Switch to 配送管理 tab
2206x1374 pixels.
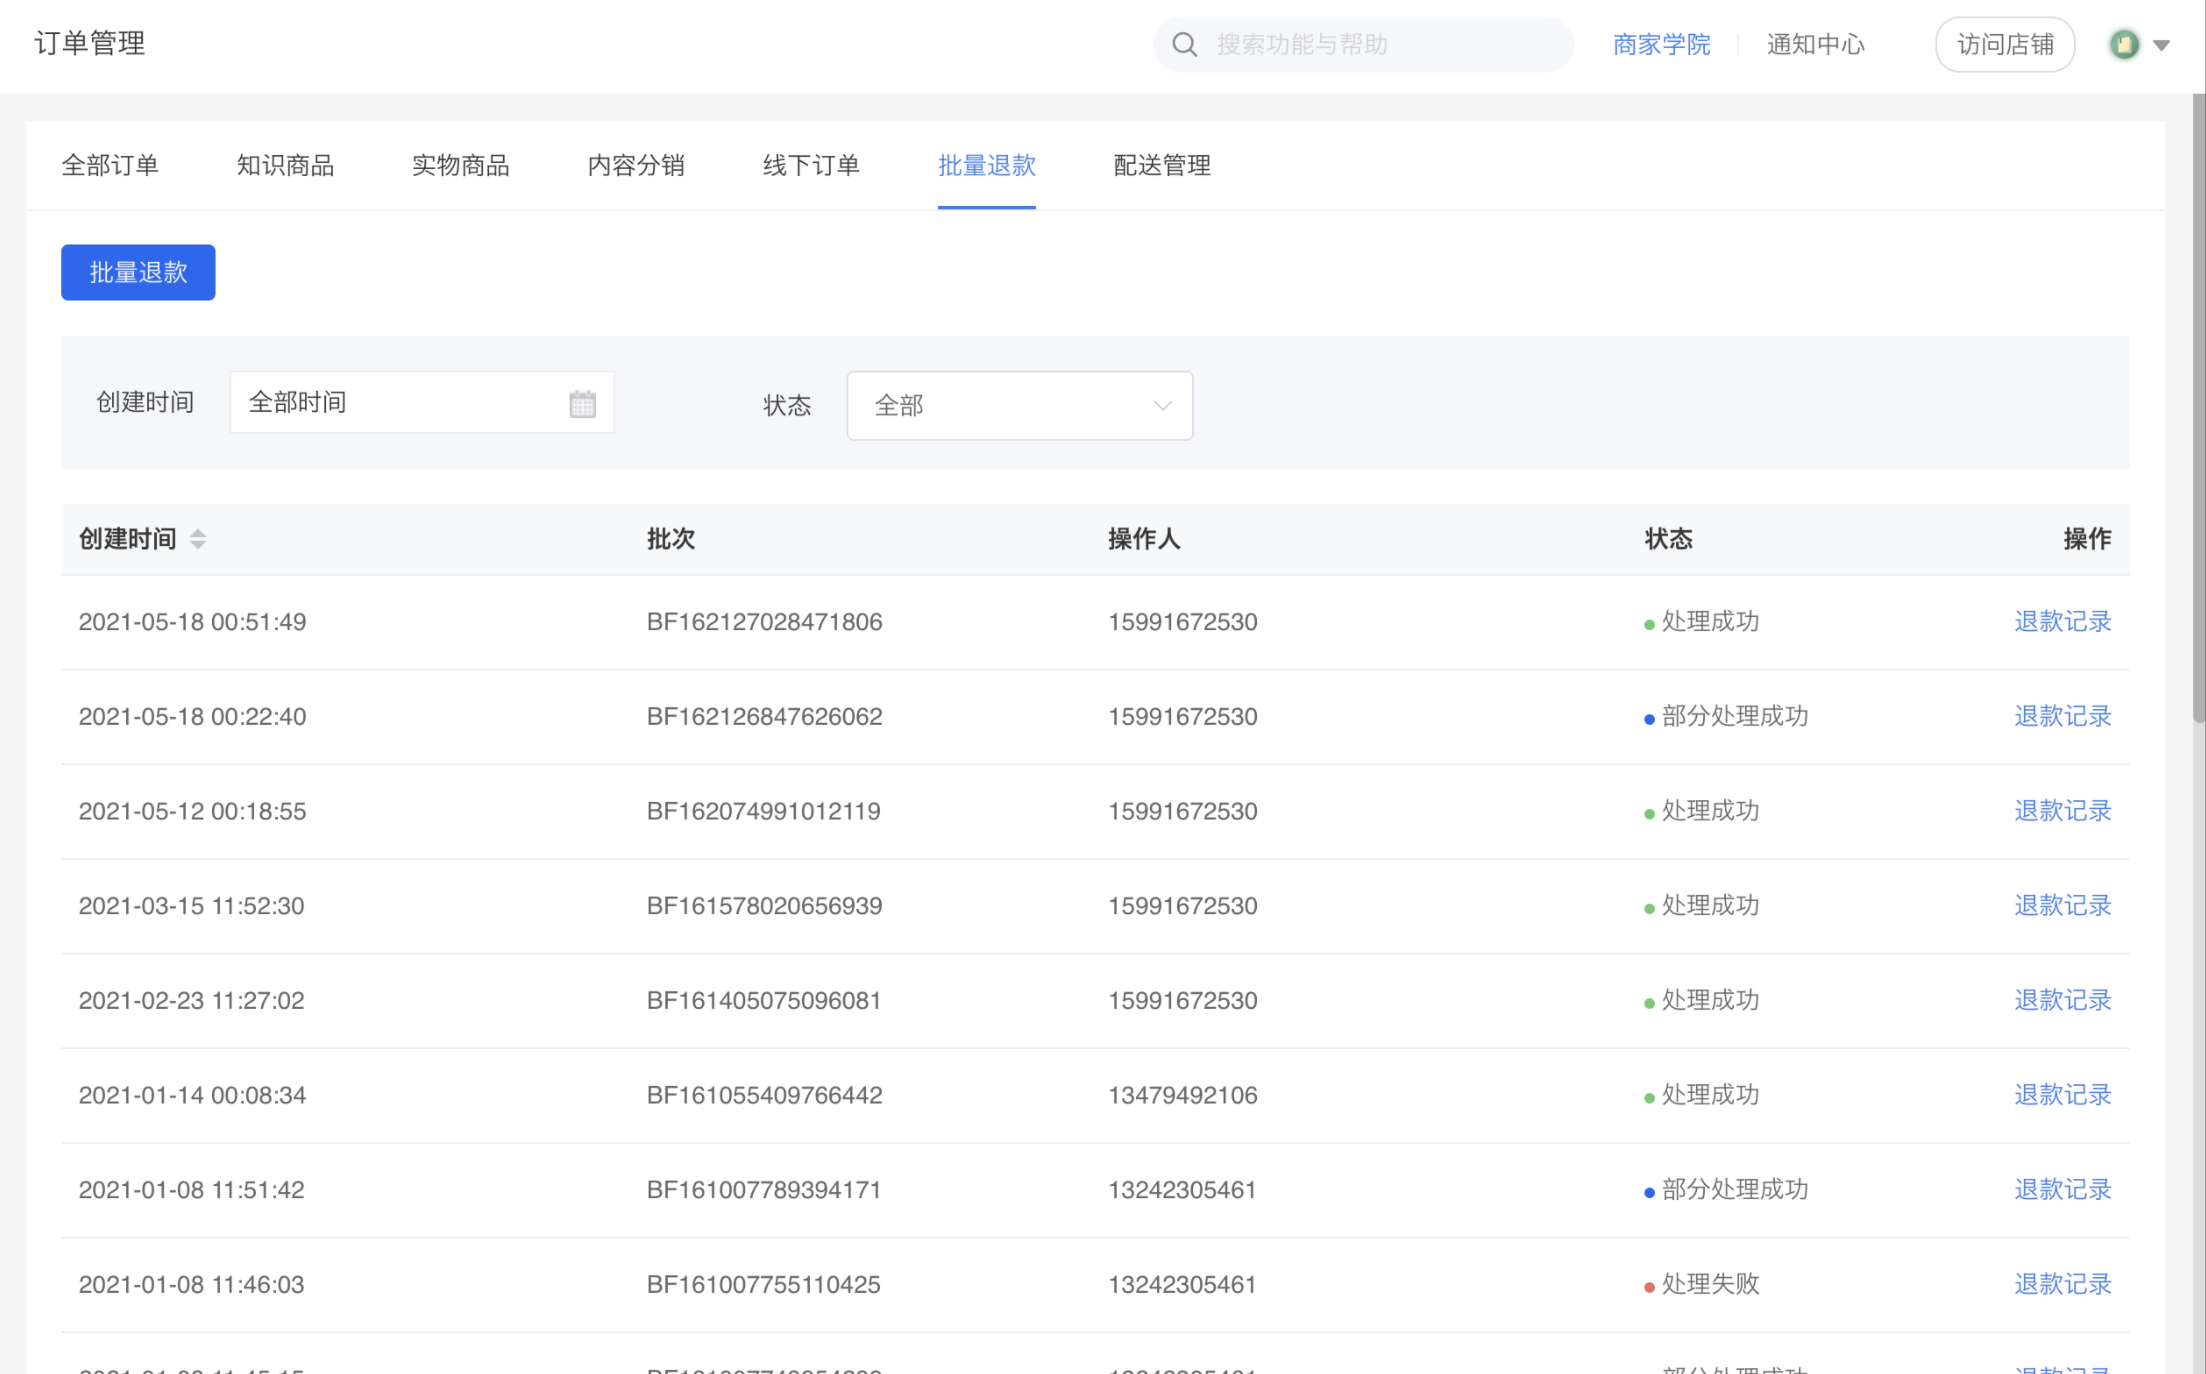click(x=1162, y=165)
